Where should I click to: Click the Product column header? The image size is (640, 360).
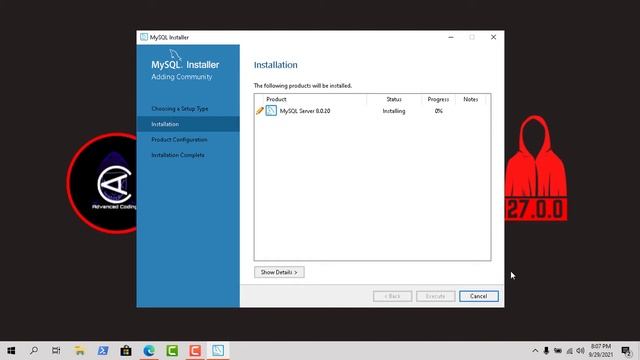(x=276, y=99)
